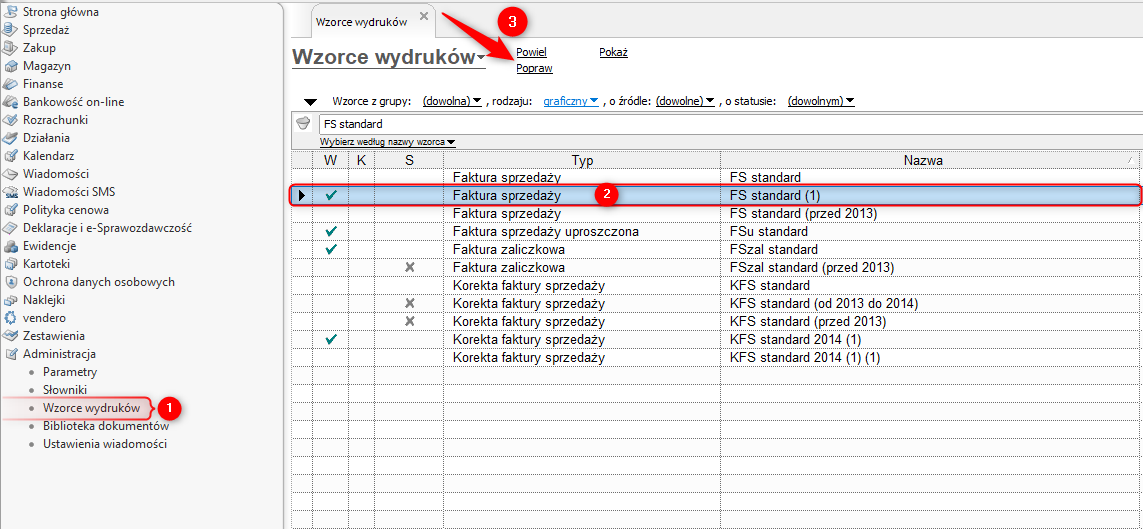Toggle W checkmark for FS standard (1)
The height and width of the screenshot is (529, 1143).
(x=332, y=195)
